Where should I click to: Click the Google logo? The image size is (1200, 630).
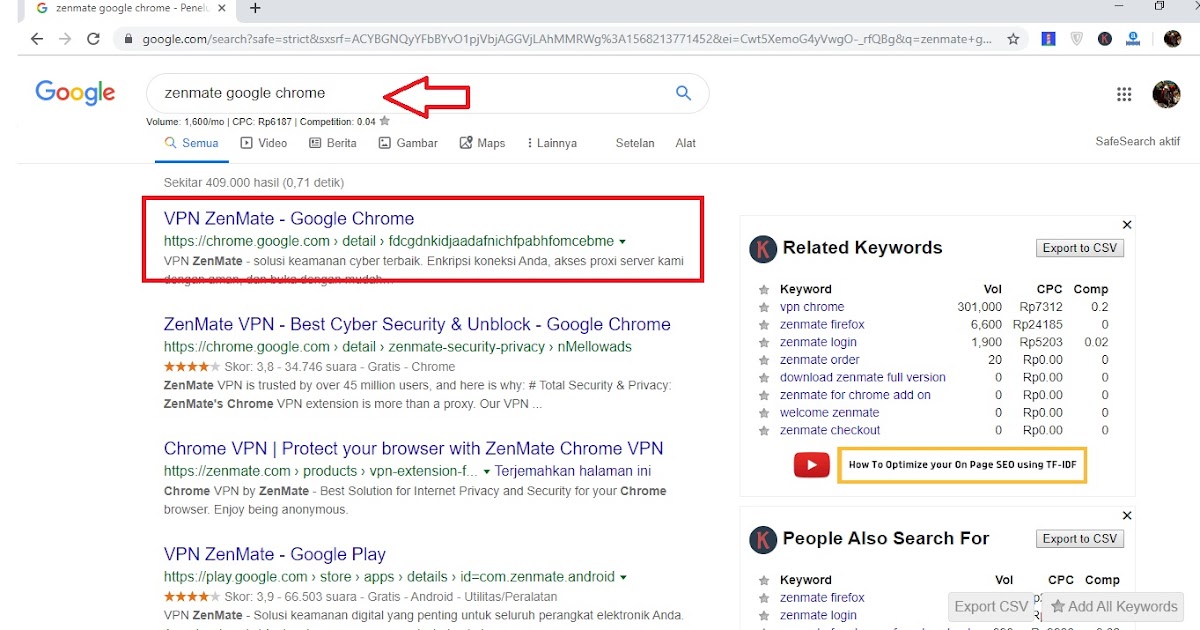click(x=75, y=93)
